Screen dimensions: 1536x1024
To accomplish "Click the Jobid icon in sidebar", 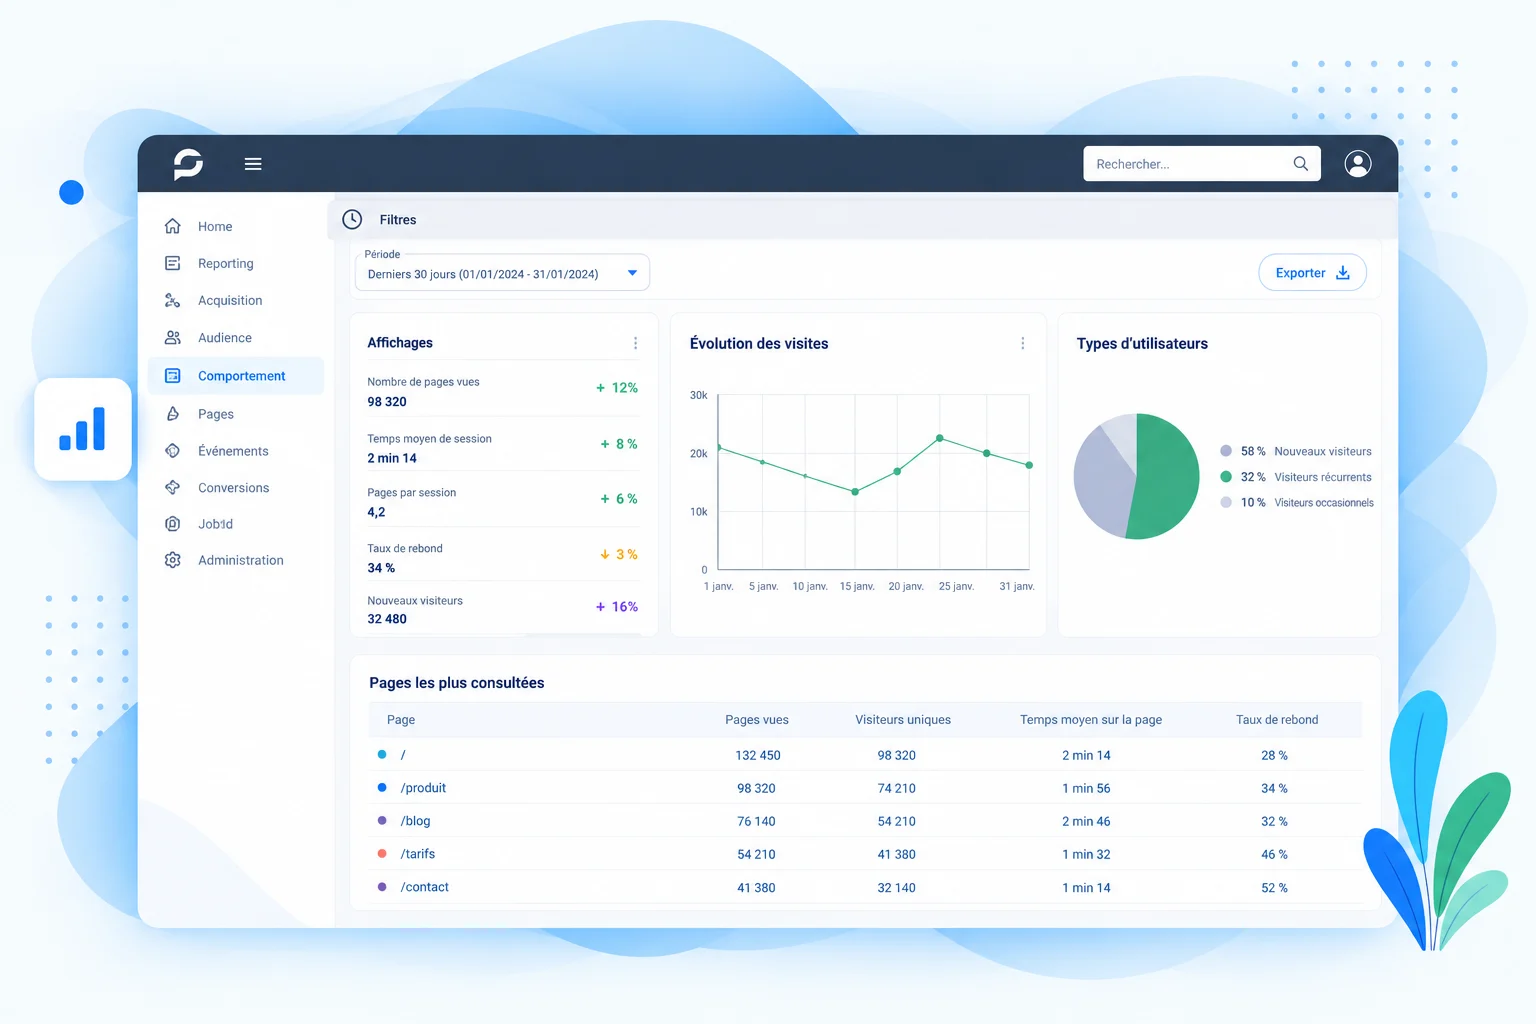I will click(173, 524).
